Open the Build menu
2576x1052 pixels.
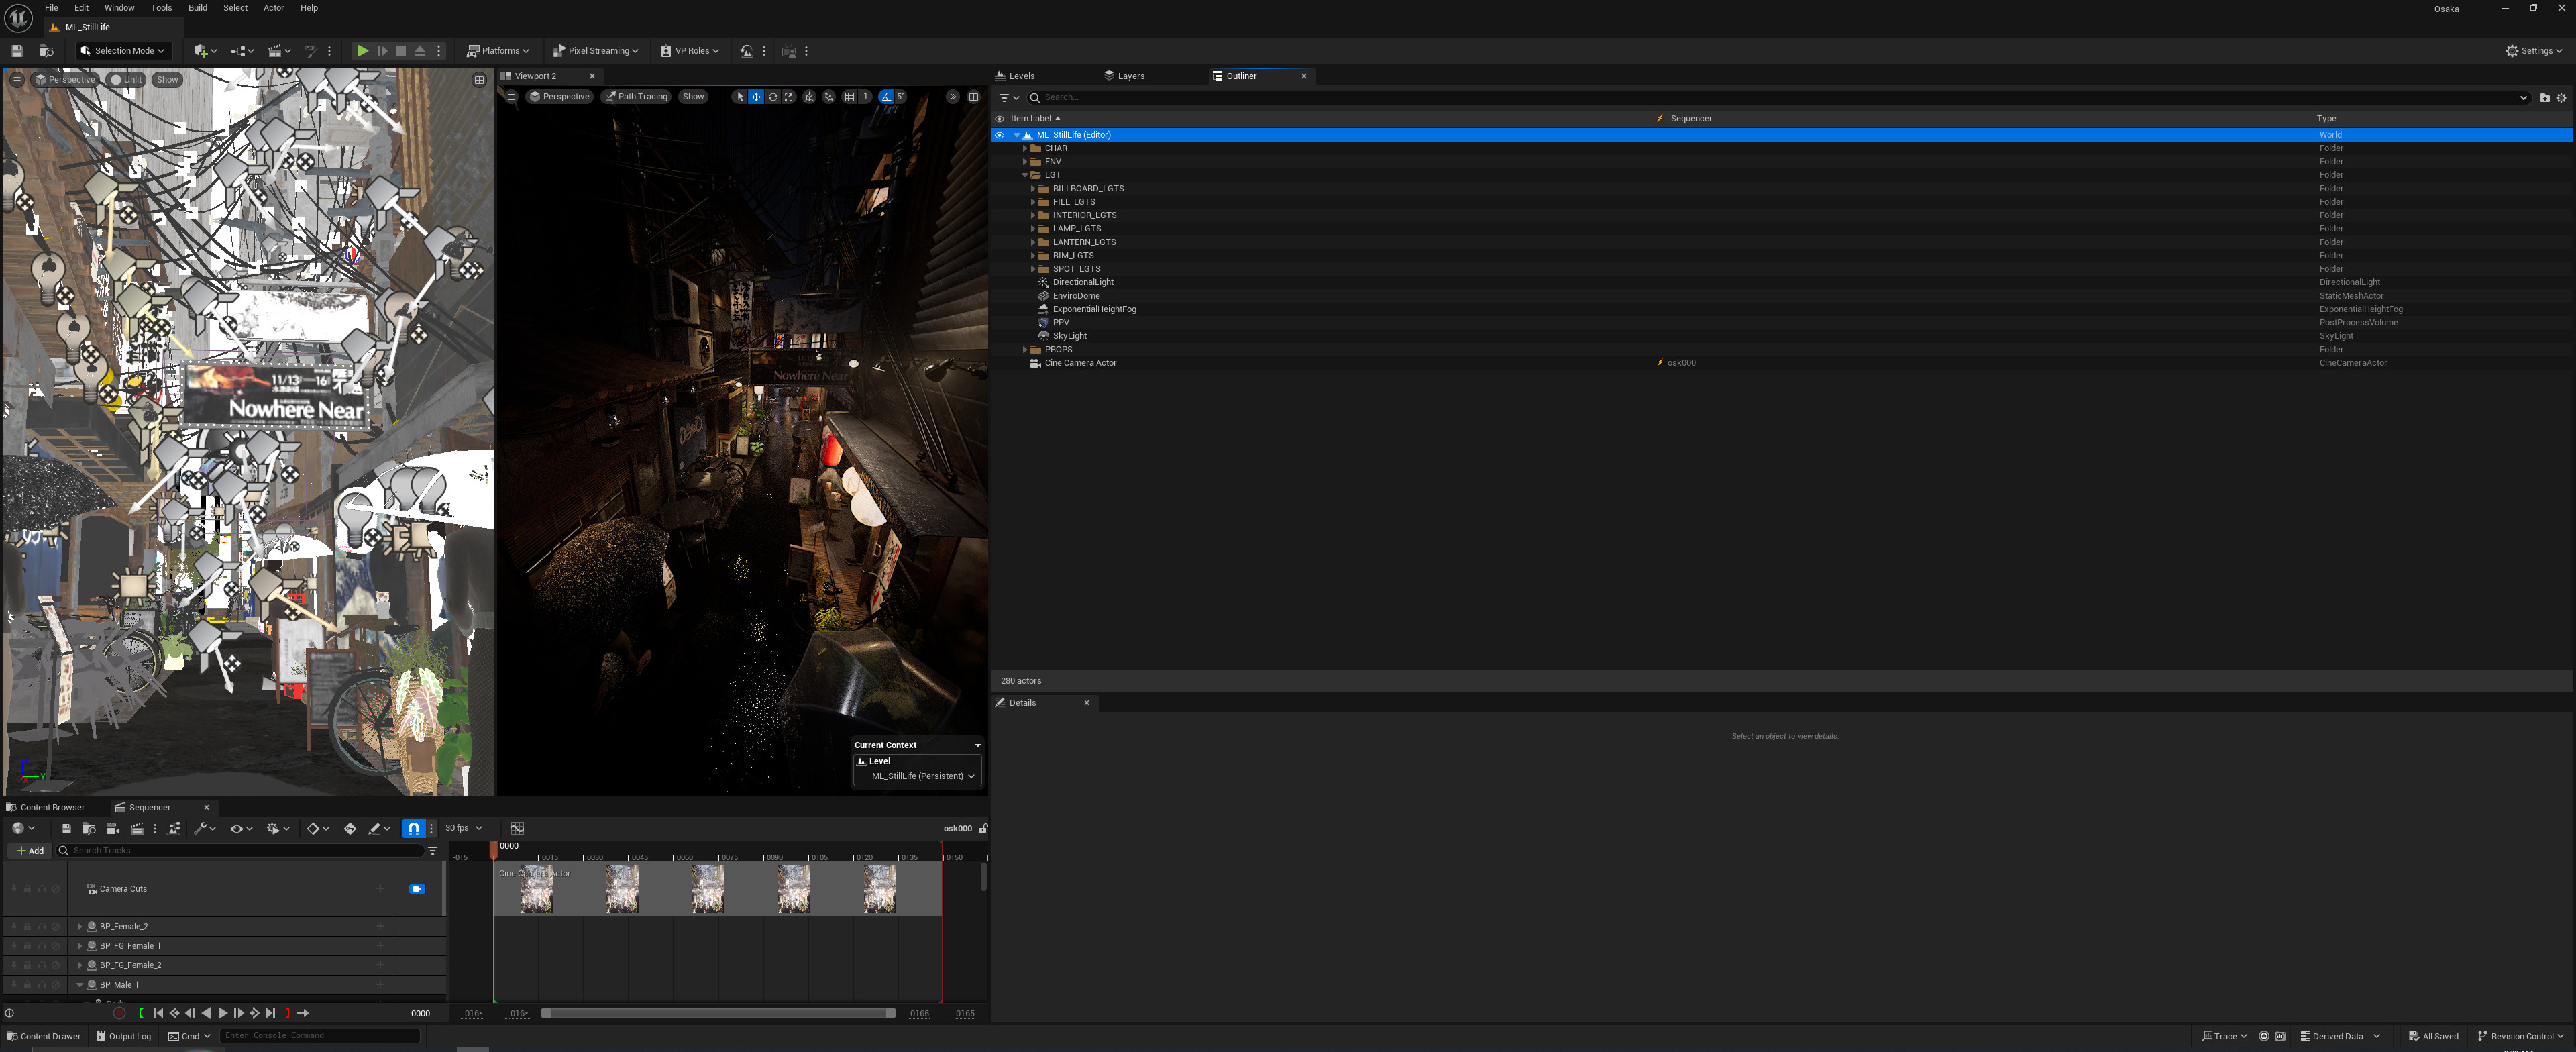coord(198,8)
